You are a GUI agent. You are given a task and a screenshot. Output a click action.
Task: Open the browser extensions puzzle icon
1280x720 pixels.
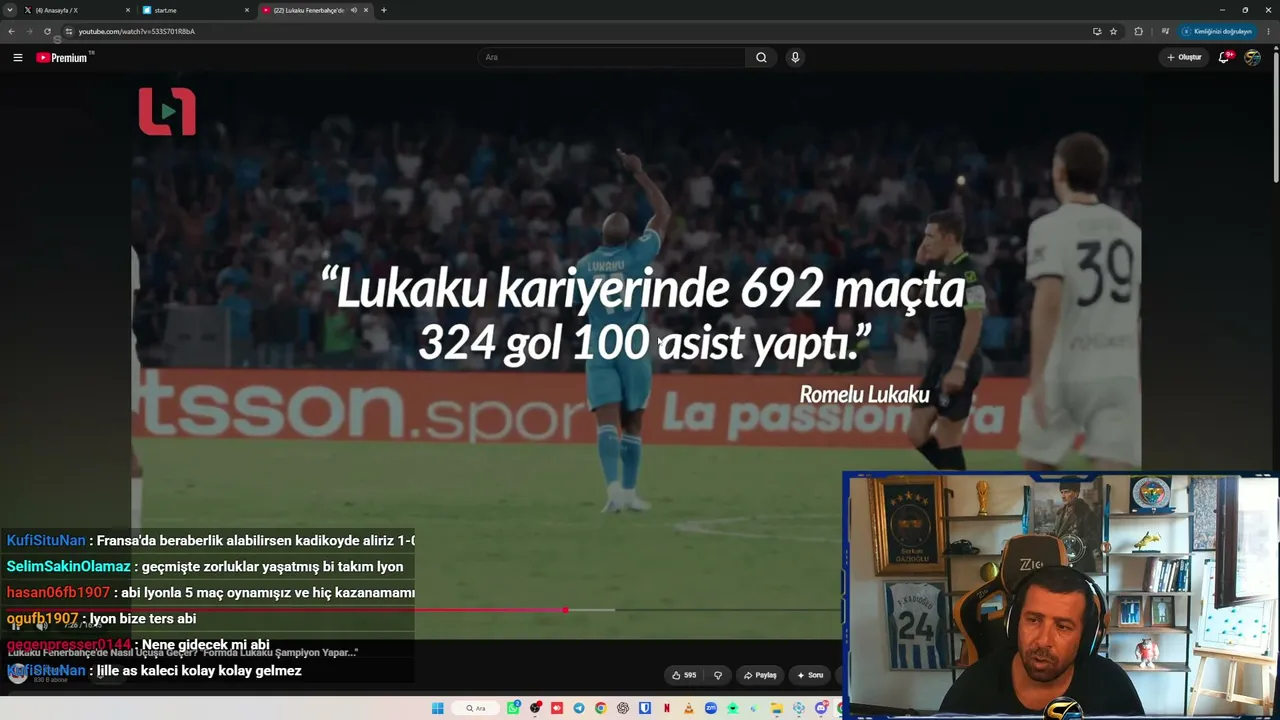click(x=1138, y=31)
